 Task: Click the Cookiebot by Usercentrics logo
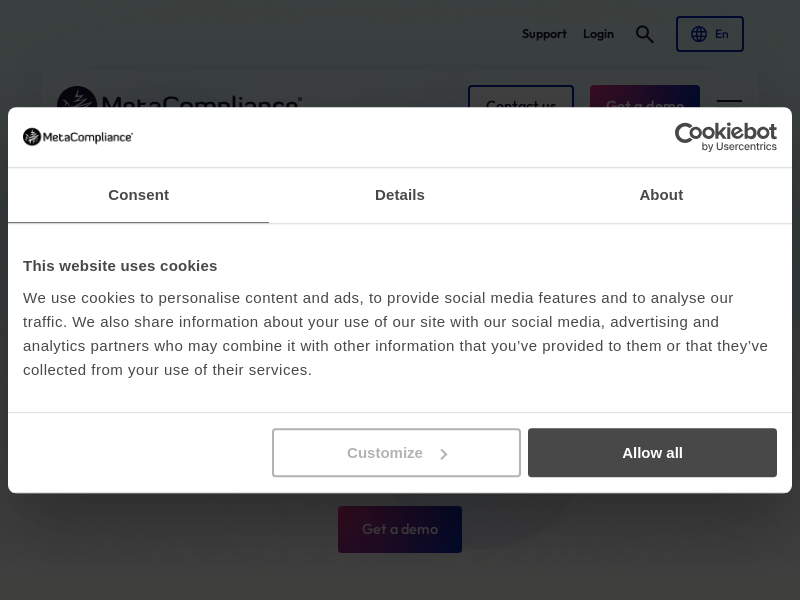coord(725,137)
